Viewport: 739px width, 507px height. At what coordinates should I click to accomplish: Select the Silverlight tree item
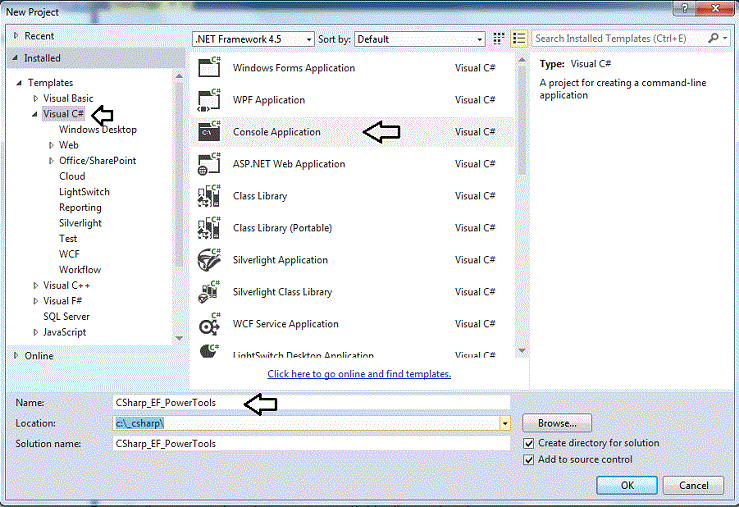80,223
